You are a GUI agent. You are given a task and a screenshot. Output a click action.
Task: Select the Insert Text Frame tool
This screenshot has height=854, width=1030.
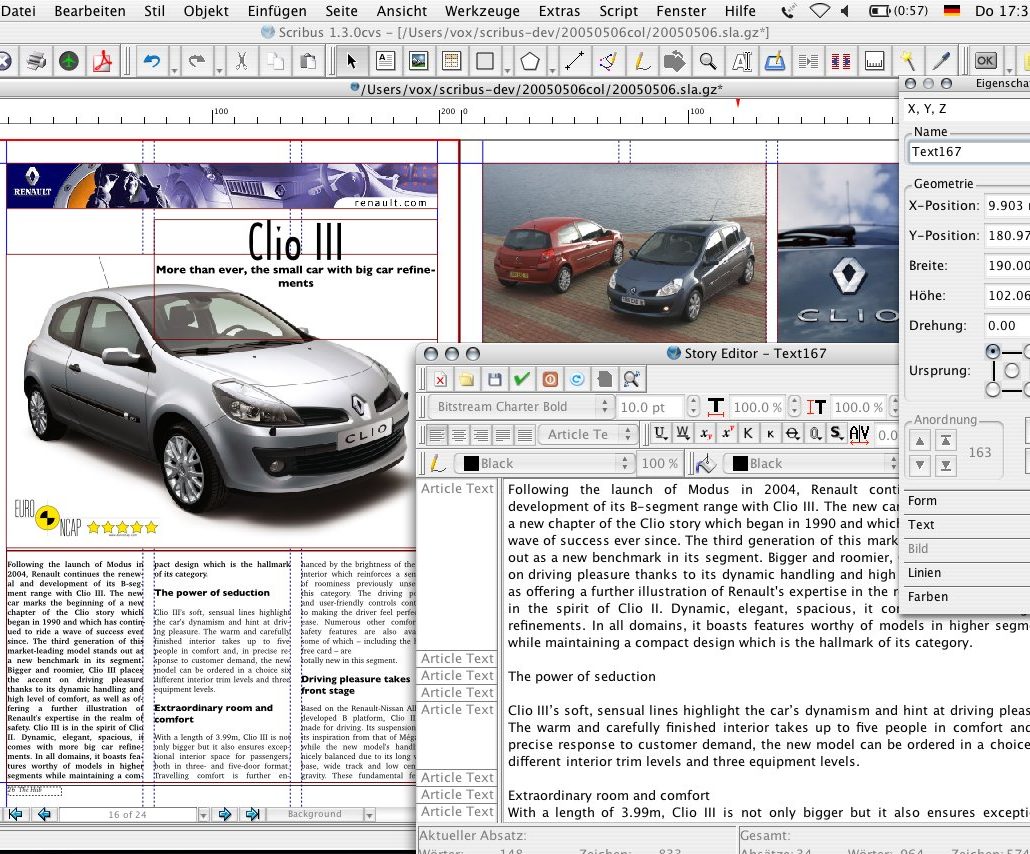click(x=386, y=61)
